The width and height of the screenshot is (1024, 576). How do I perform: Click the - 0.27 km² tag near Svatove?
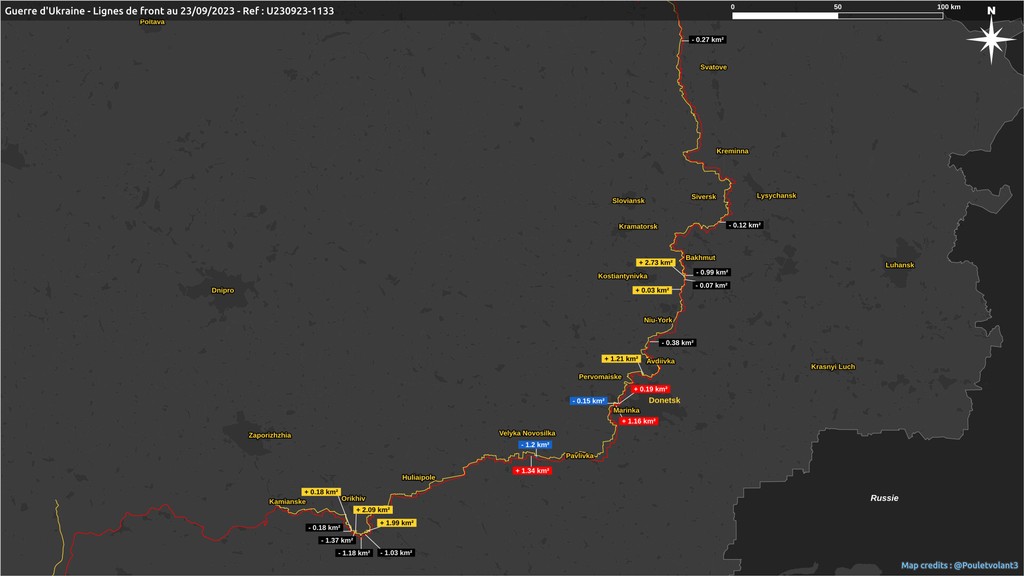click(708, 40)
